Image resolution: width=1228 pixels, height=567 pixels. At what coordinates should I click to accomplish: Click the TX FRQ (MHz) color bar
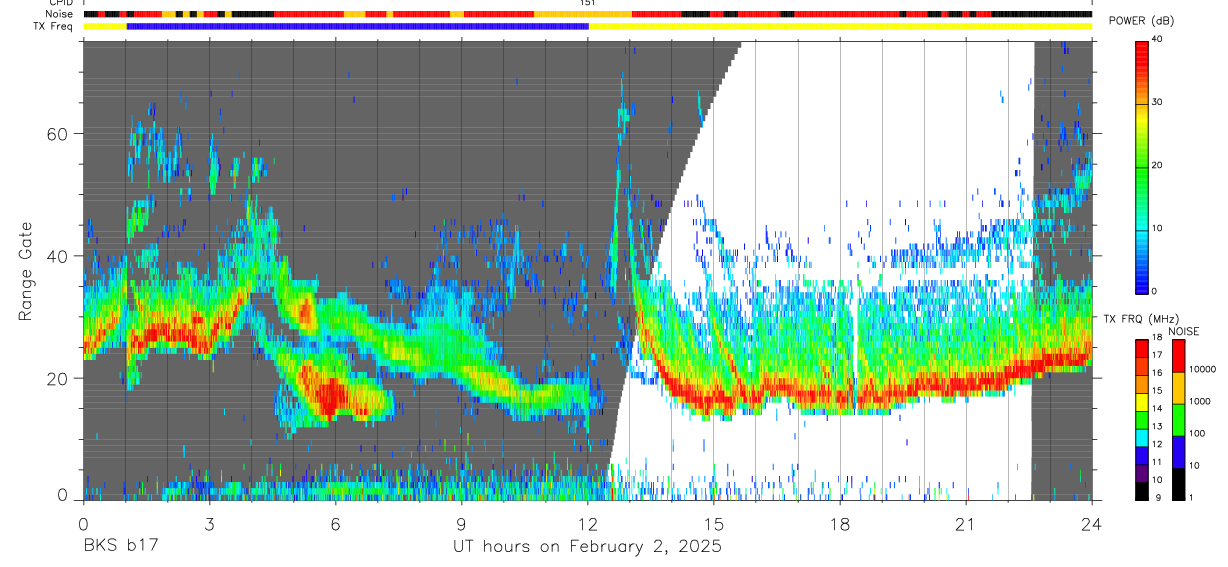1142,420
